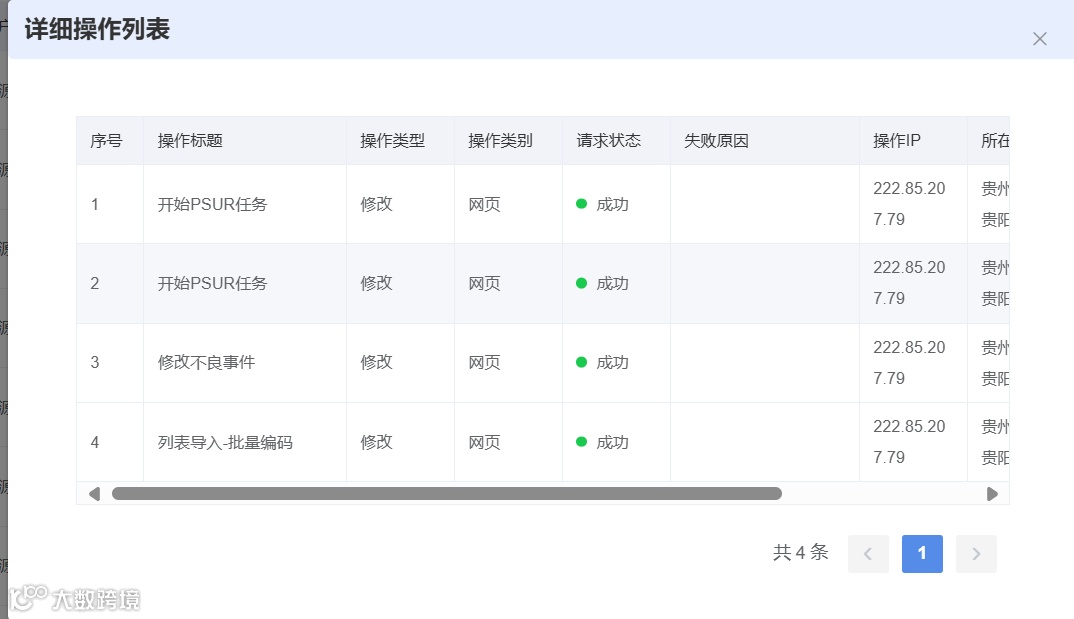1074x619 pixels.
Task: Click the scrollbar left arrow
Action: tap(94, 493)
